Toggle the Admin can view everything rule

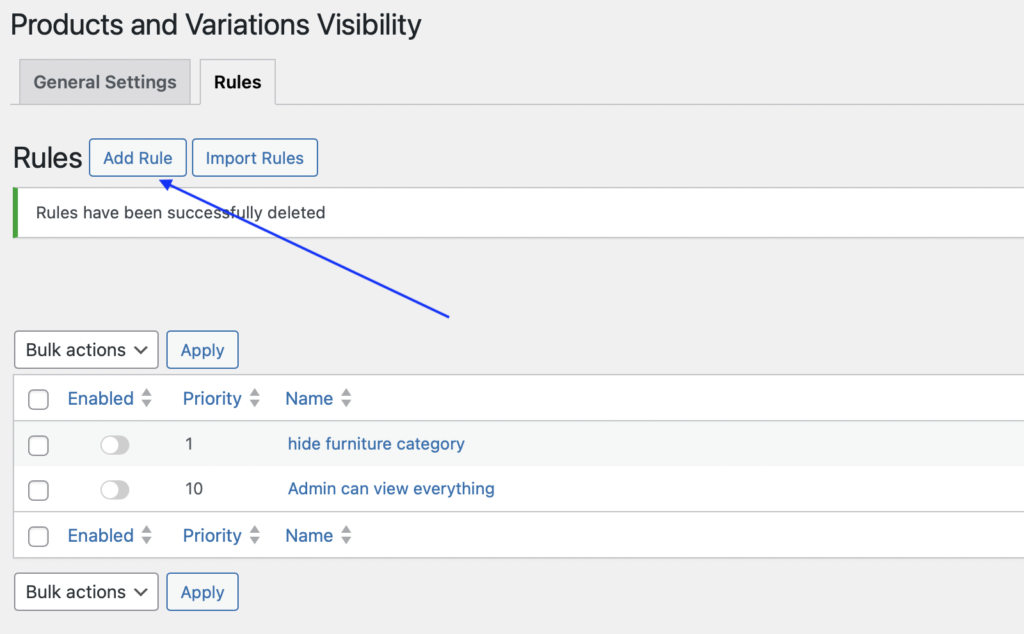[x=115, y=490]
